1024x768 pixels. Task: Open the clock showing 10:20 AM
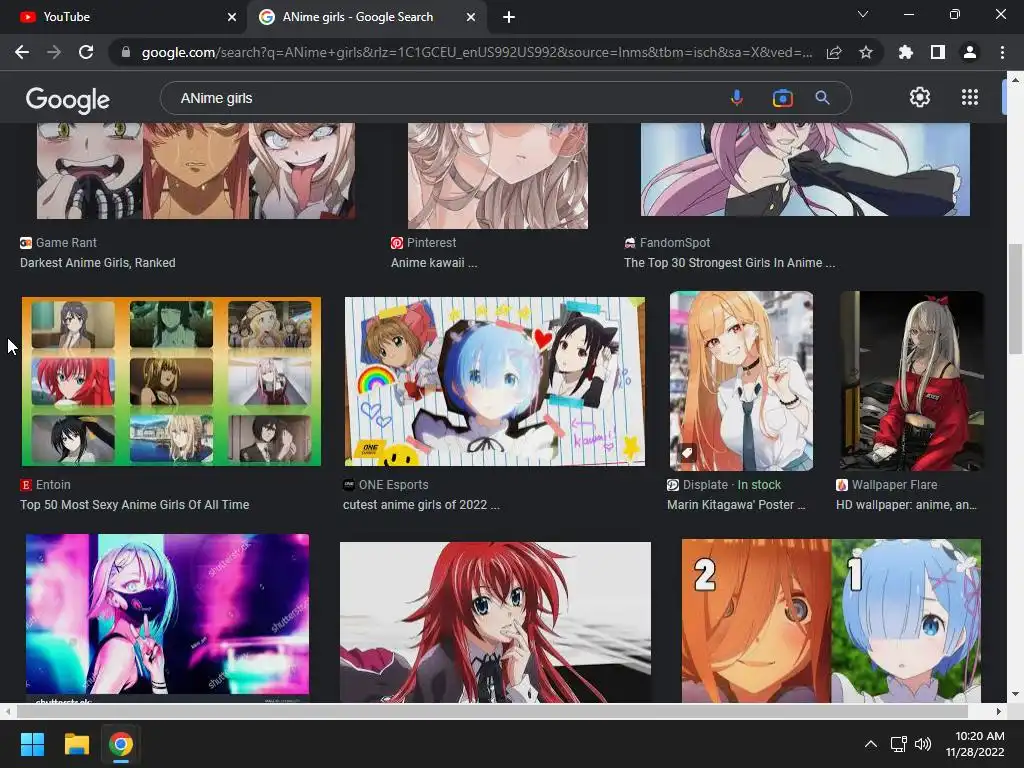pyautogui.click(x=976, y=744)
